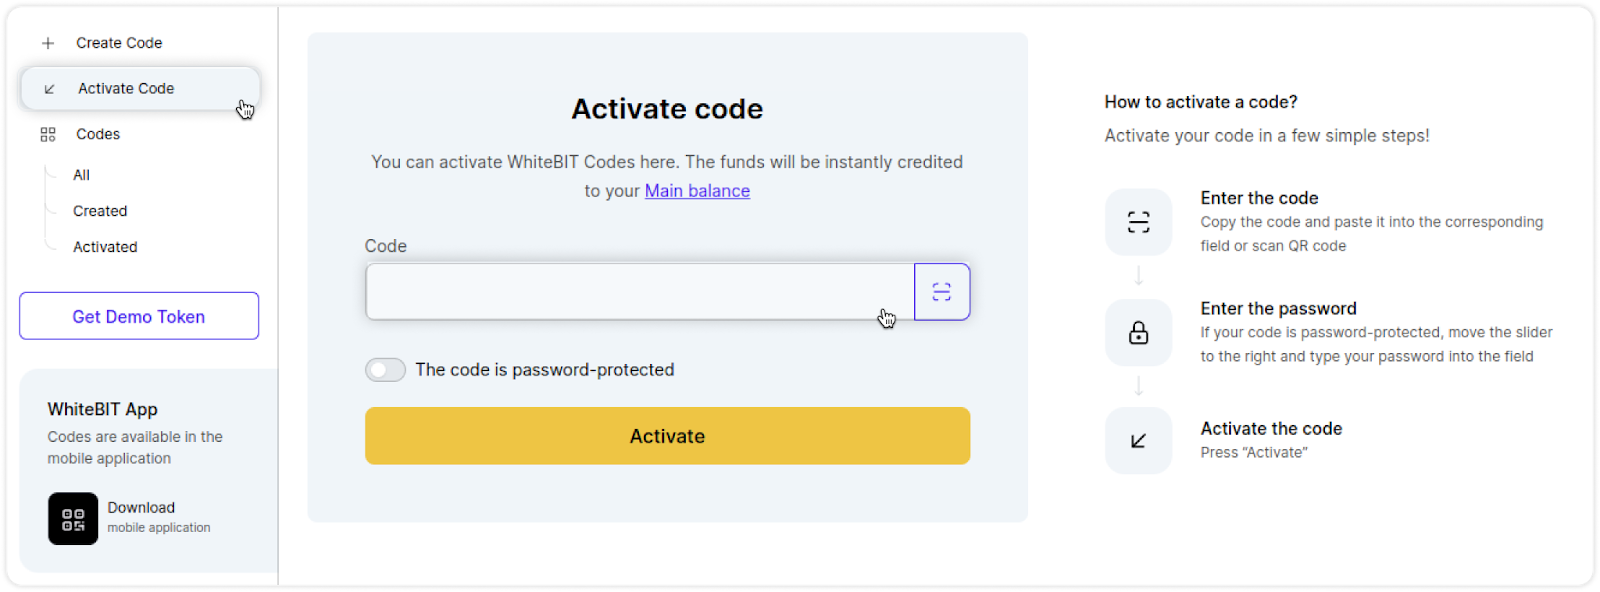Viewport: 1600px width, 592px height.
Task: Follow the Main balance link
Action: coord(697,191)
